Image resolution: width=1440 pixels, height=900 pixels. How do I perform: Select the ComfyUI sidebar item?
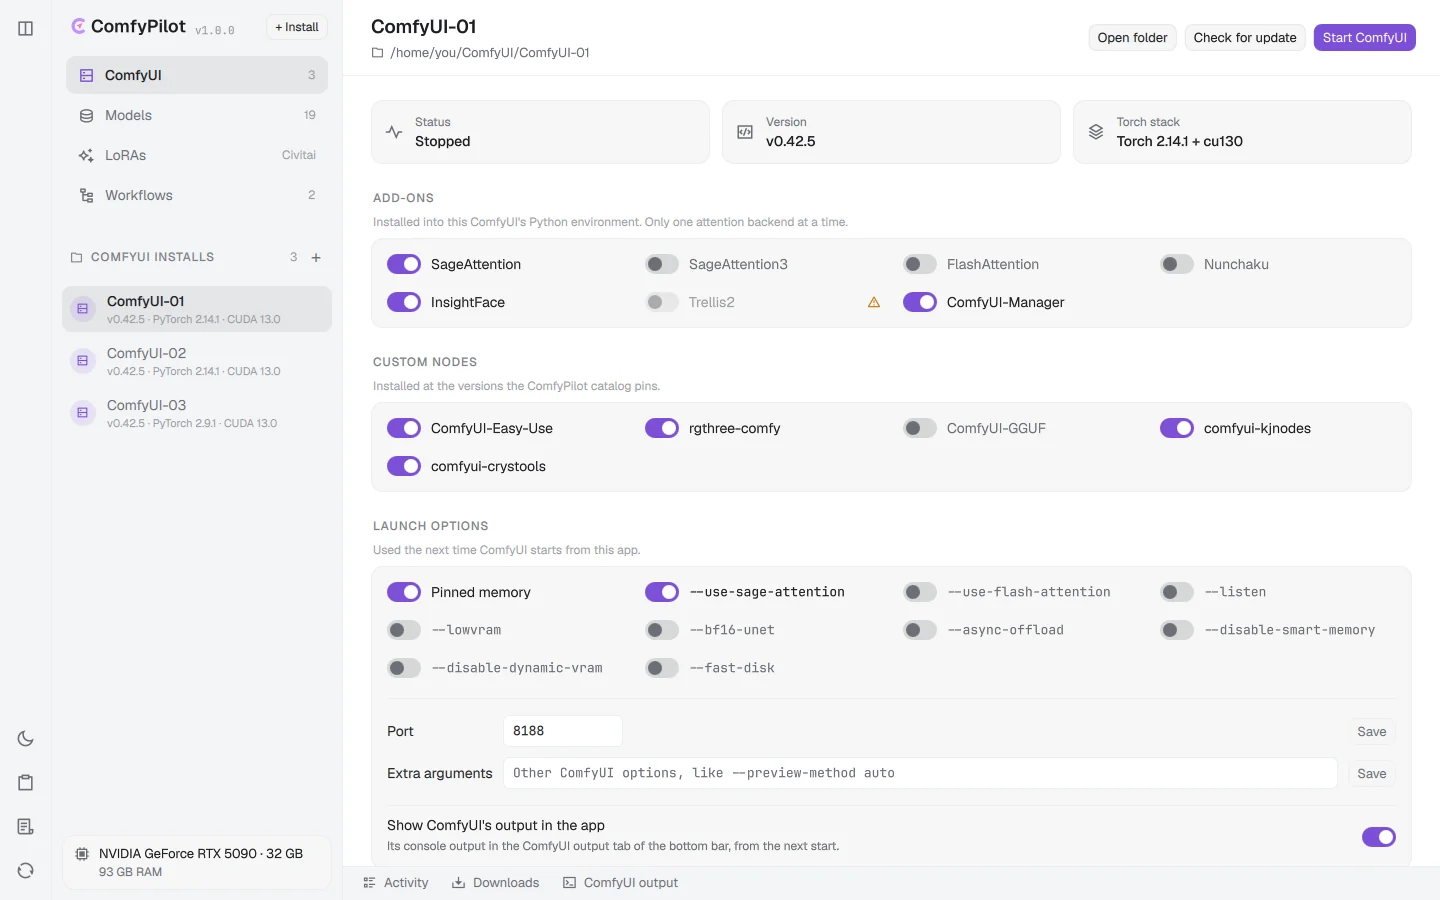[197, 75]
